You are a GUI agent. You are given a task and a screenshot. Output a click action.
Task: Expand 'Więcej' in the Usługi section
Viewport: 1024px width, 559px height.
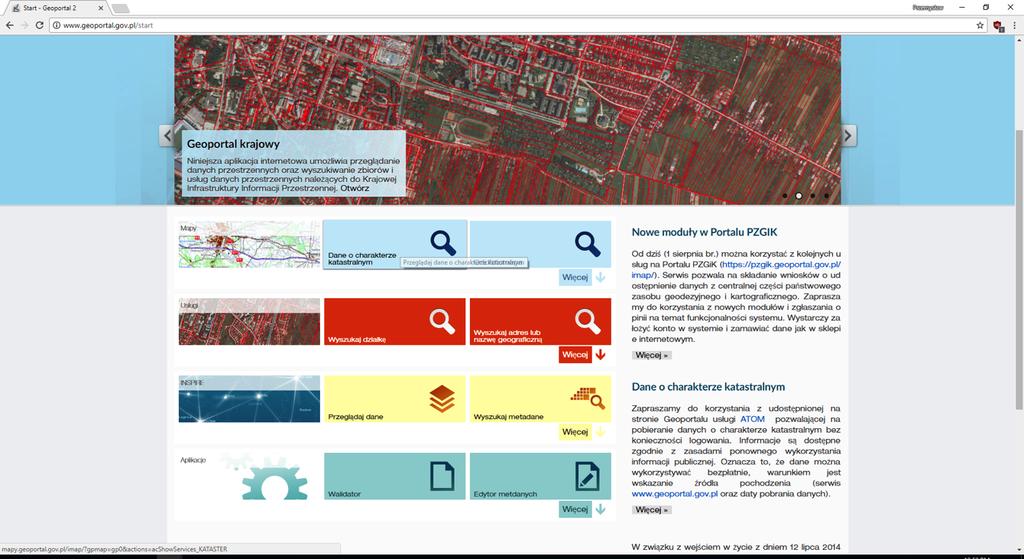575,355
